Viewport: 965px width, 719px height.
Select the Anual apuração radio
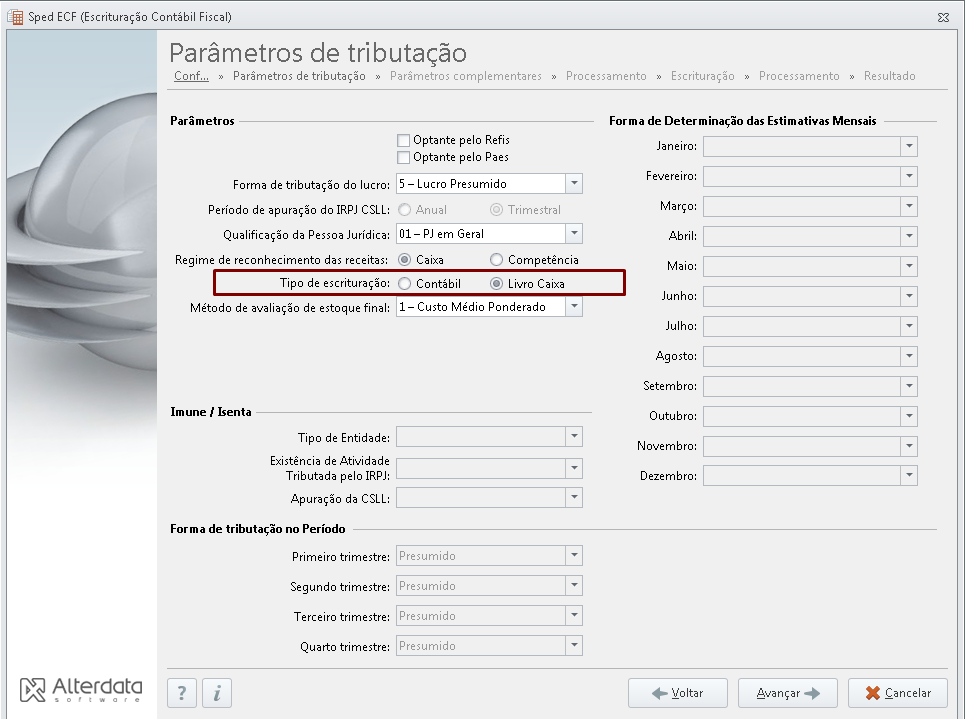coord(404,210)
